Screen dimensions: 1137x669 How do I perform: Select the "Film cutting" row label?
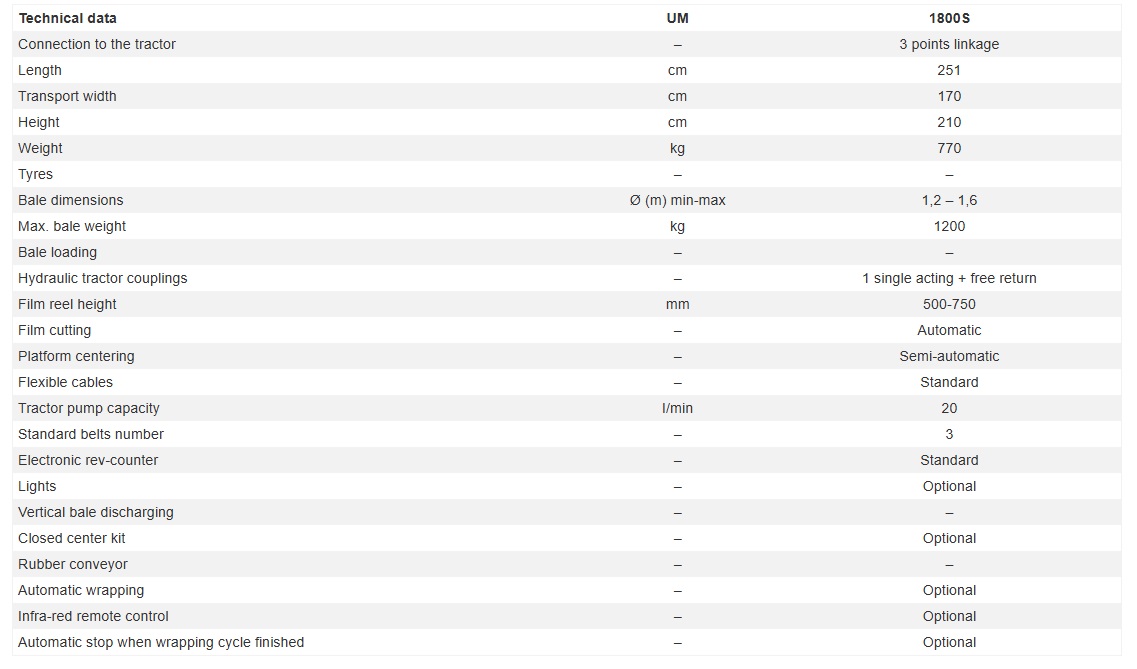[x=54, y=330]
